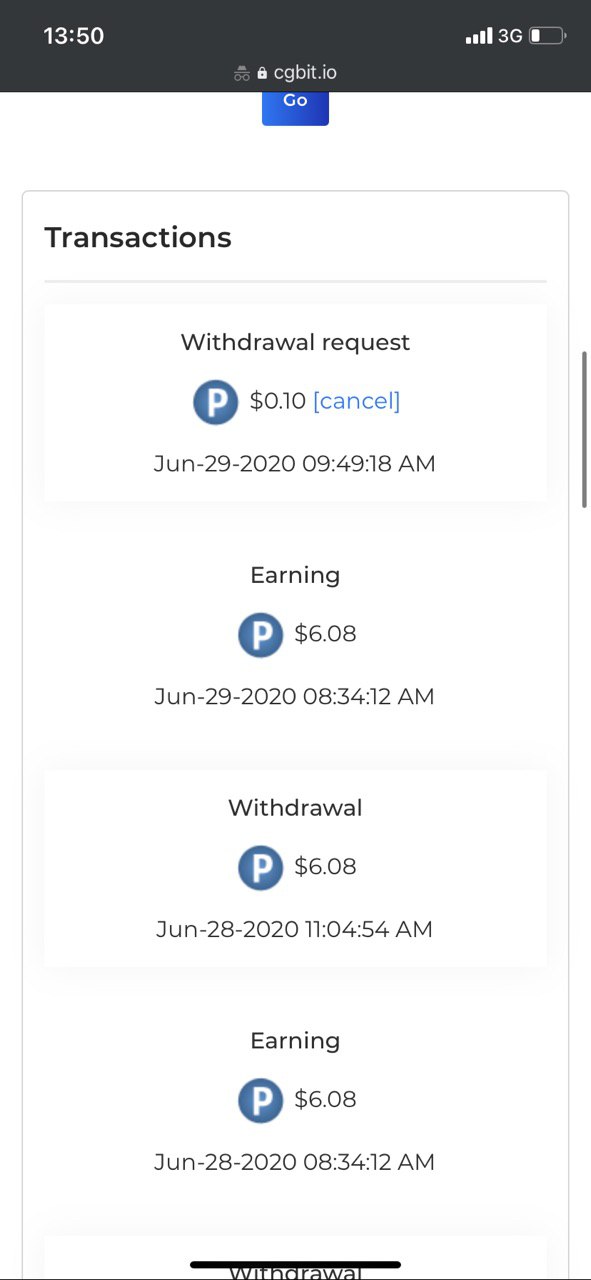The height and width of the screenshot is (1280, 591).
Task: Click timestamp Jun-28-2020 08:34:12 AM
Action: coord(295,1162)
